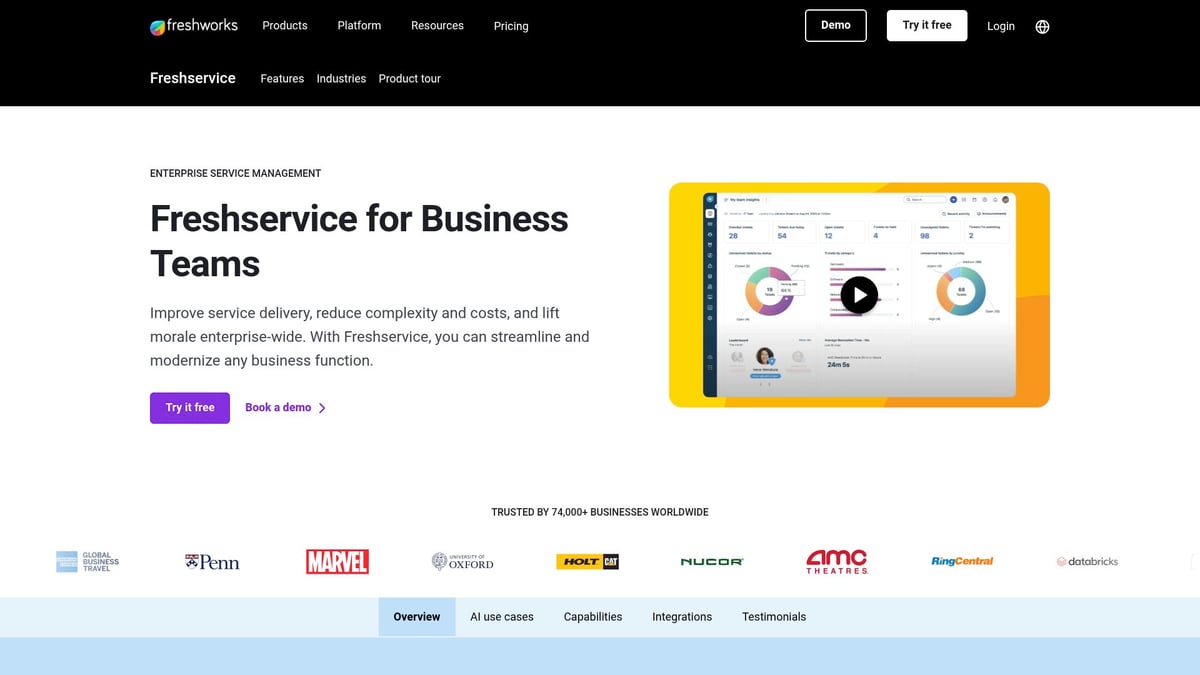Click the University of Oxford logo
The width and height of the screenshot is (1200, 675).
(x=462, y=562)
